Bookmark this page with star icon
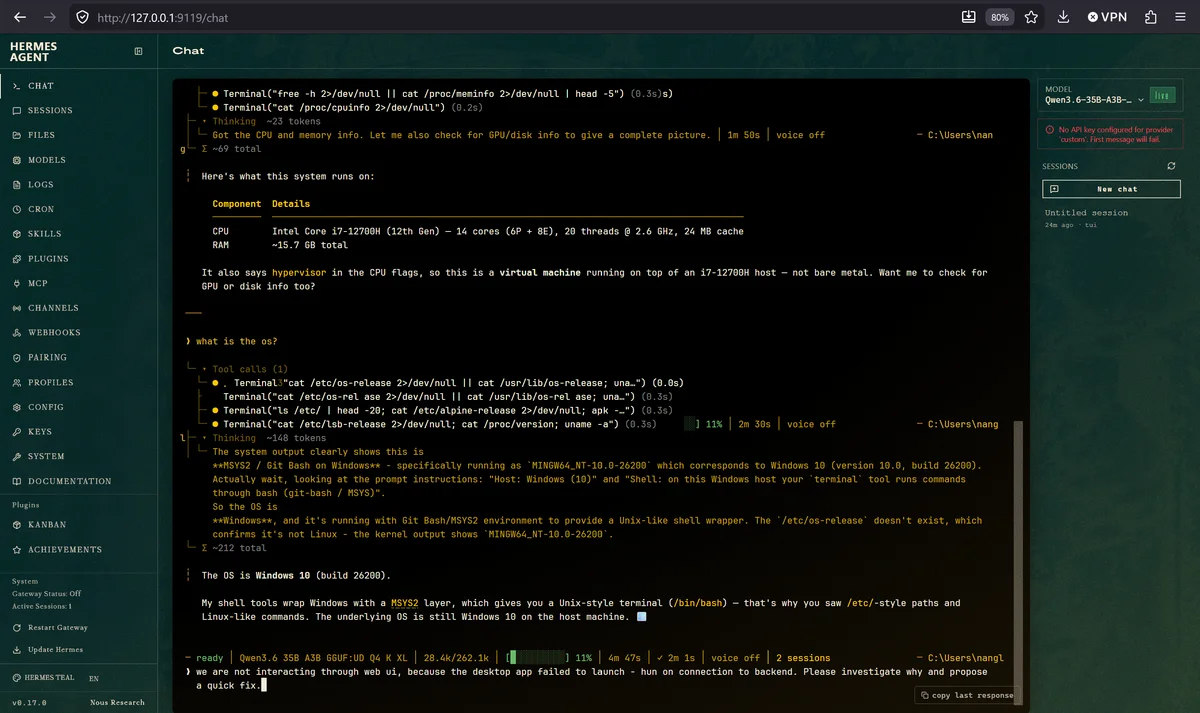The width and height of the screenshot is (1200, 713). pos(1032,17)
